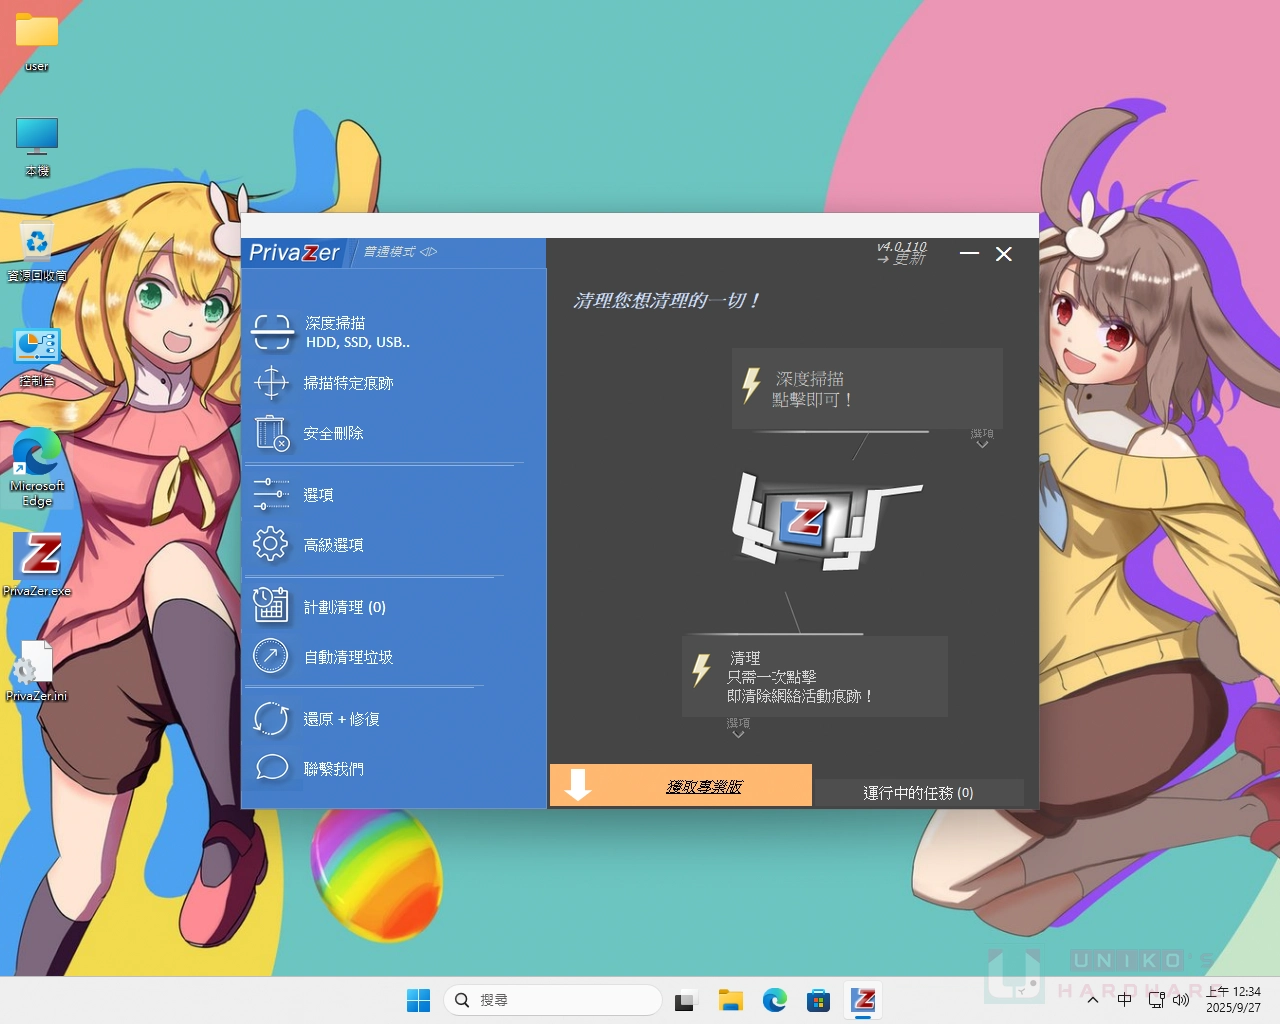Viewport: 1280px width, 1024px height.
Task: Select the PrivaZer.ini file on desktop
Action: (x=37, y=670)
